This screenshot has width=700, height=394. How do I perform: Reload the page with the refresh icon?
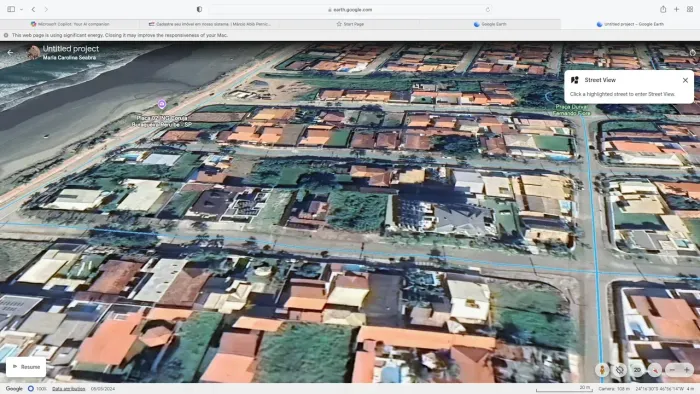pos(488,9)
